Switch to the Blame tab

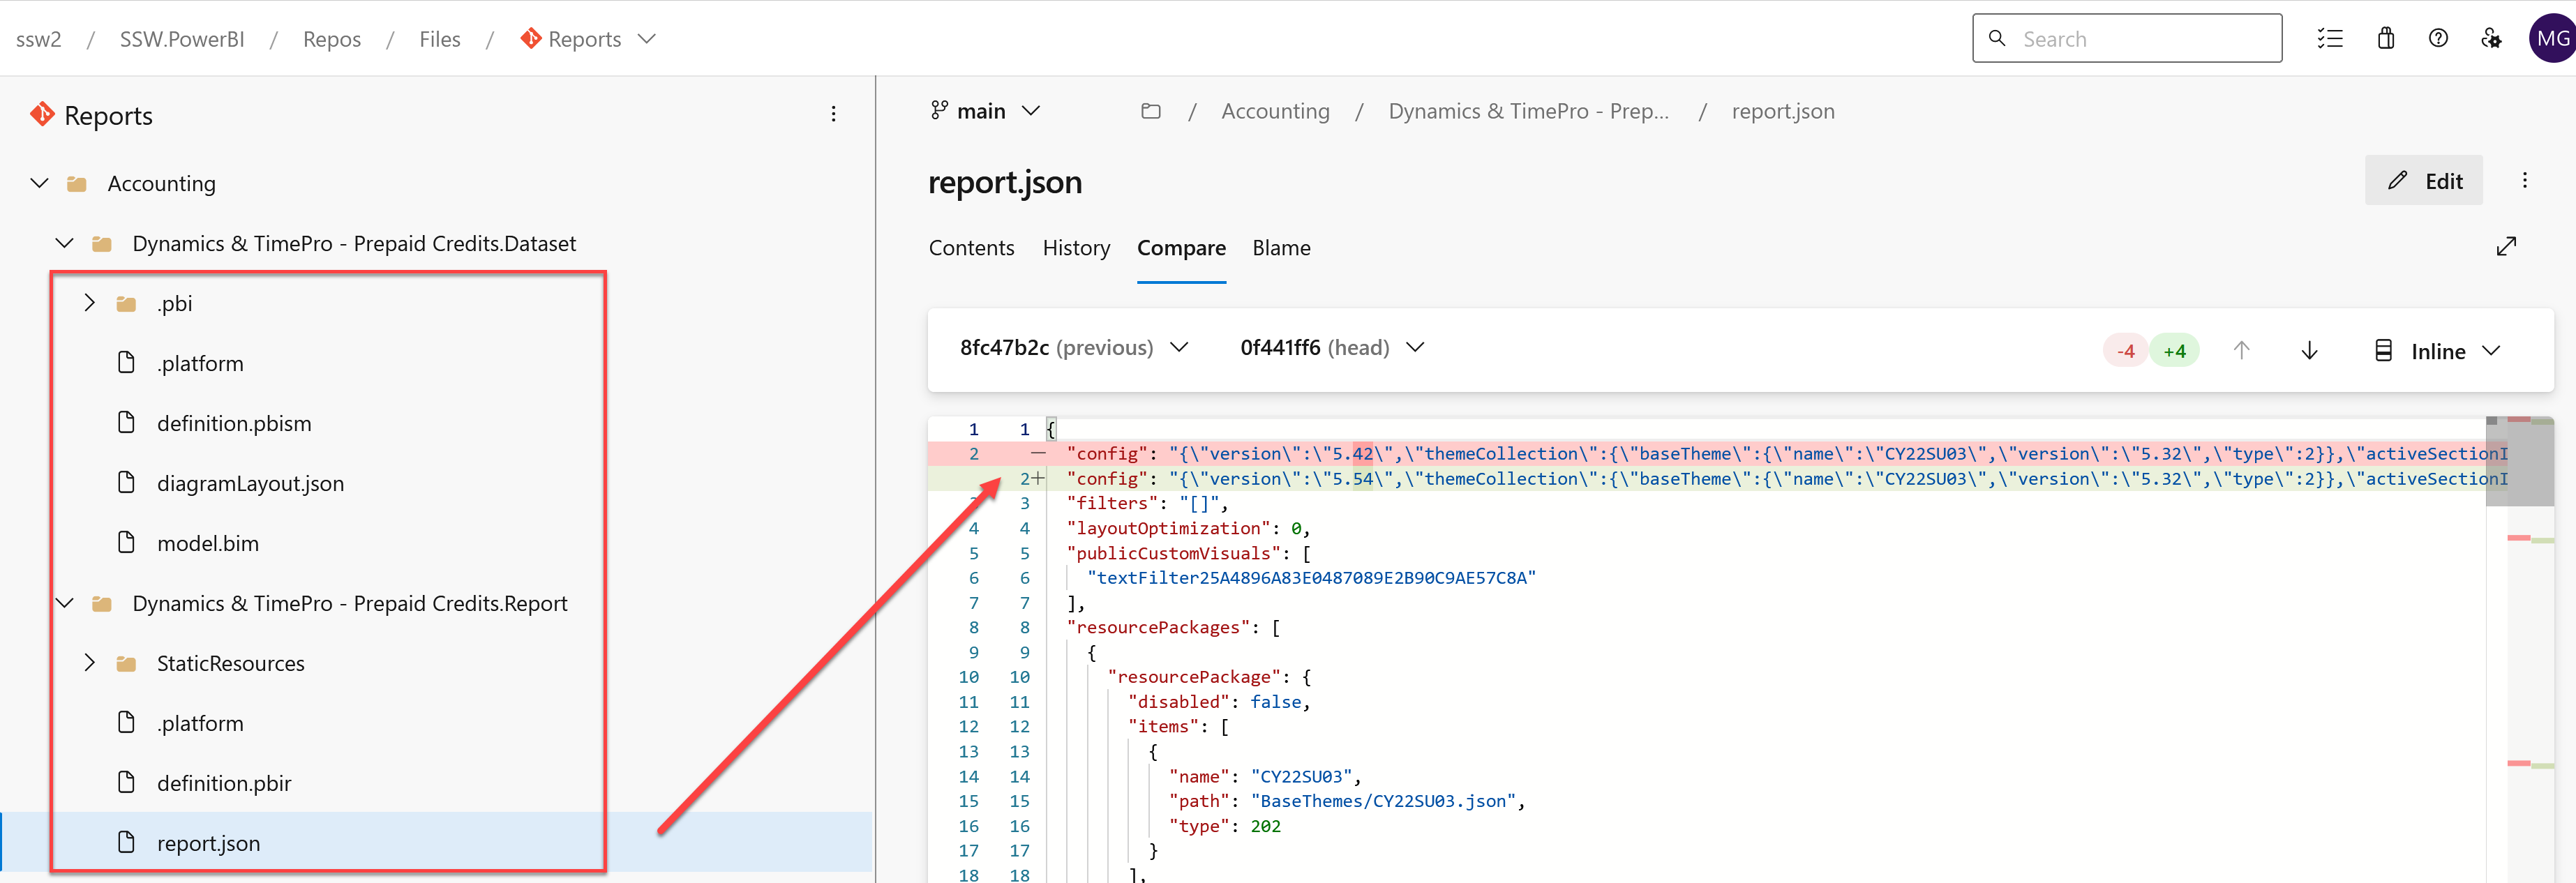(1281, 248)
